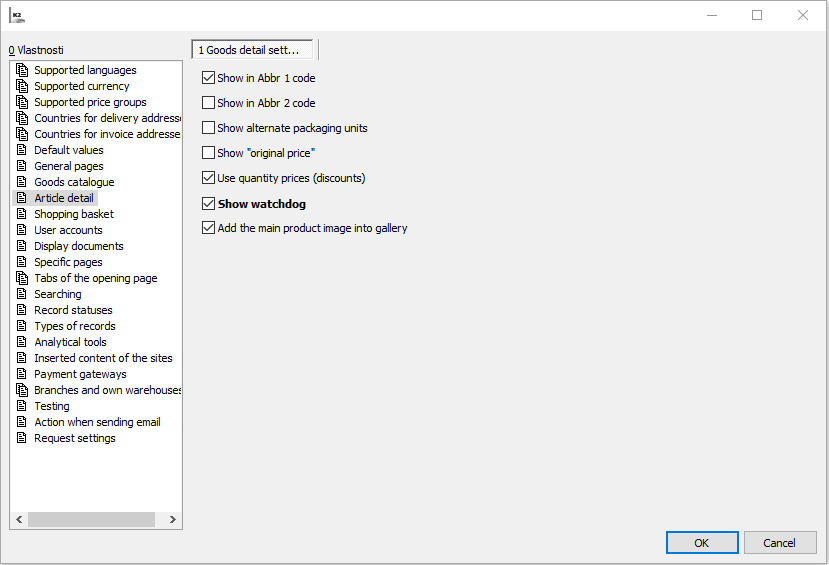Click the K2 application icon in title bar
This screenshot has width=829, height=565.
tap(16, 16)
